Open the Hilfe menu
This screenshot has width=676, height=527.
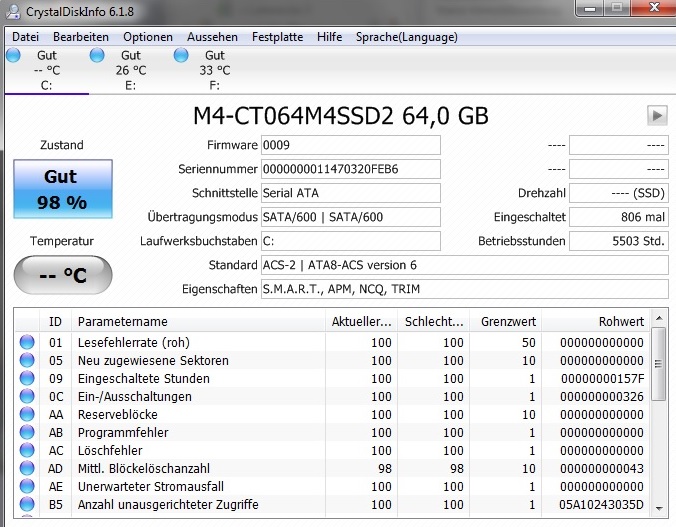tap(329, 37)
